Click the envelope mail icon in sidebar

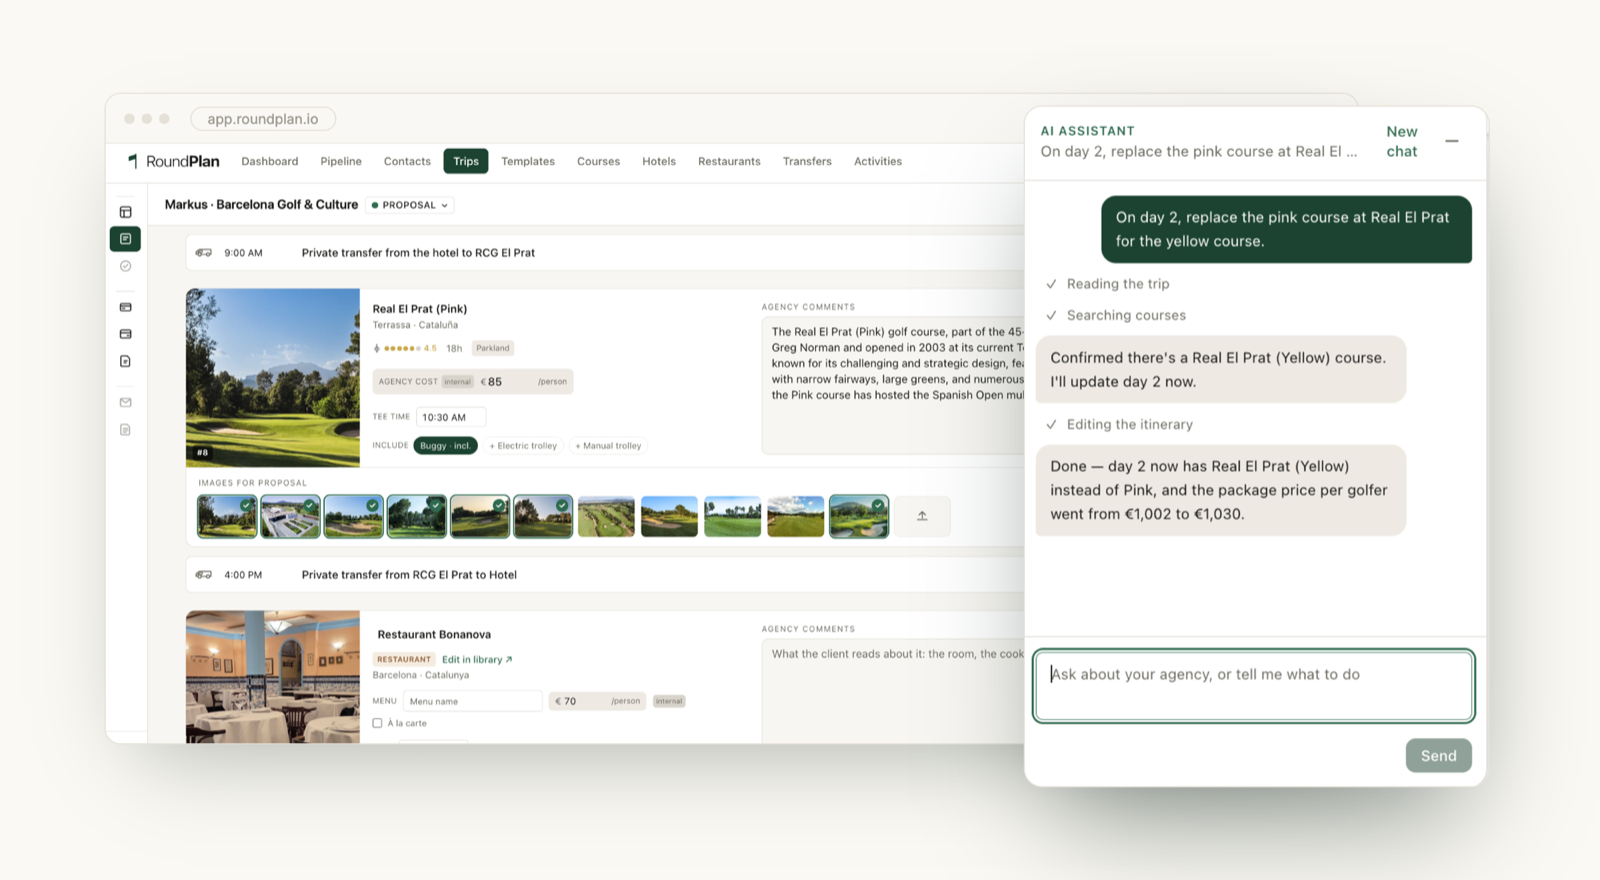click(125, 402)
